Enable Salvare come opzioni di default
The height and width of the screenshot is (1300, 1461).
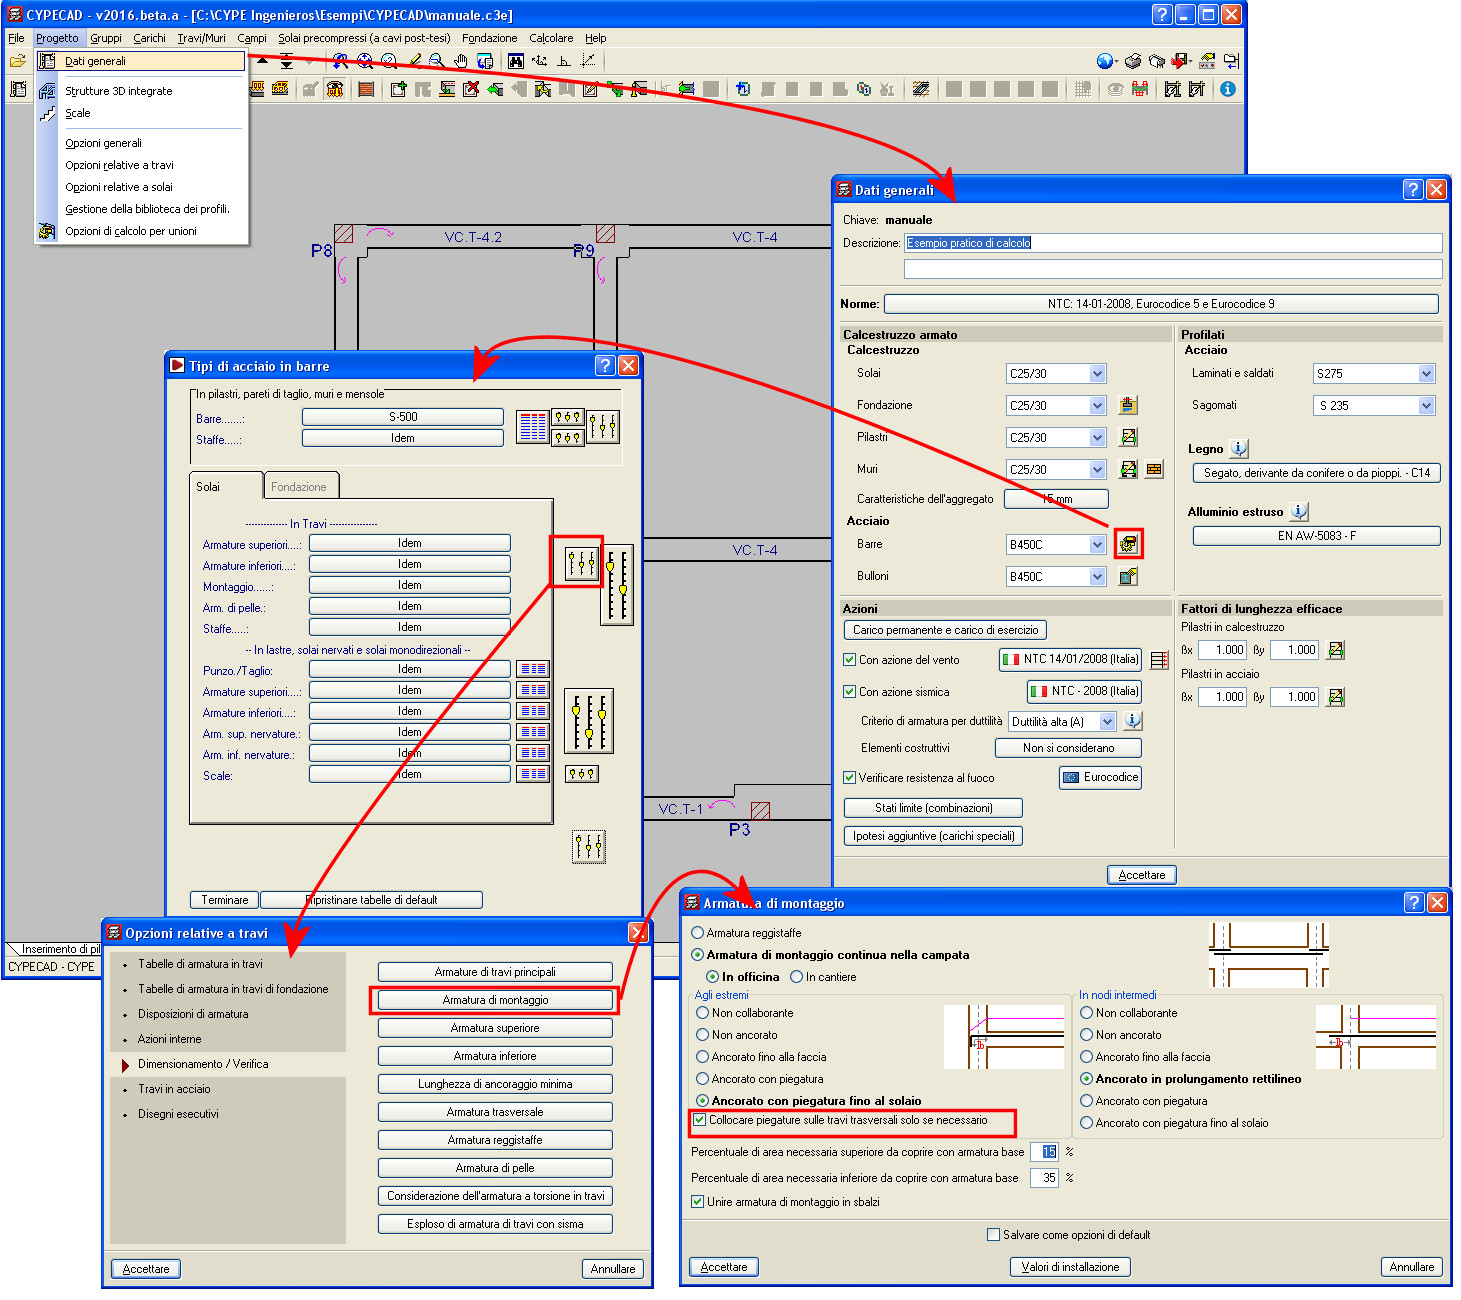click(x=994, y=1235)
